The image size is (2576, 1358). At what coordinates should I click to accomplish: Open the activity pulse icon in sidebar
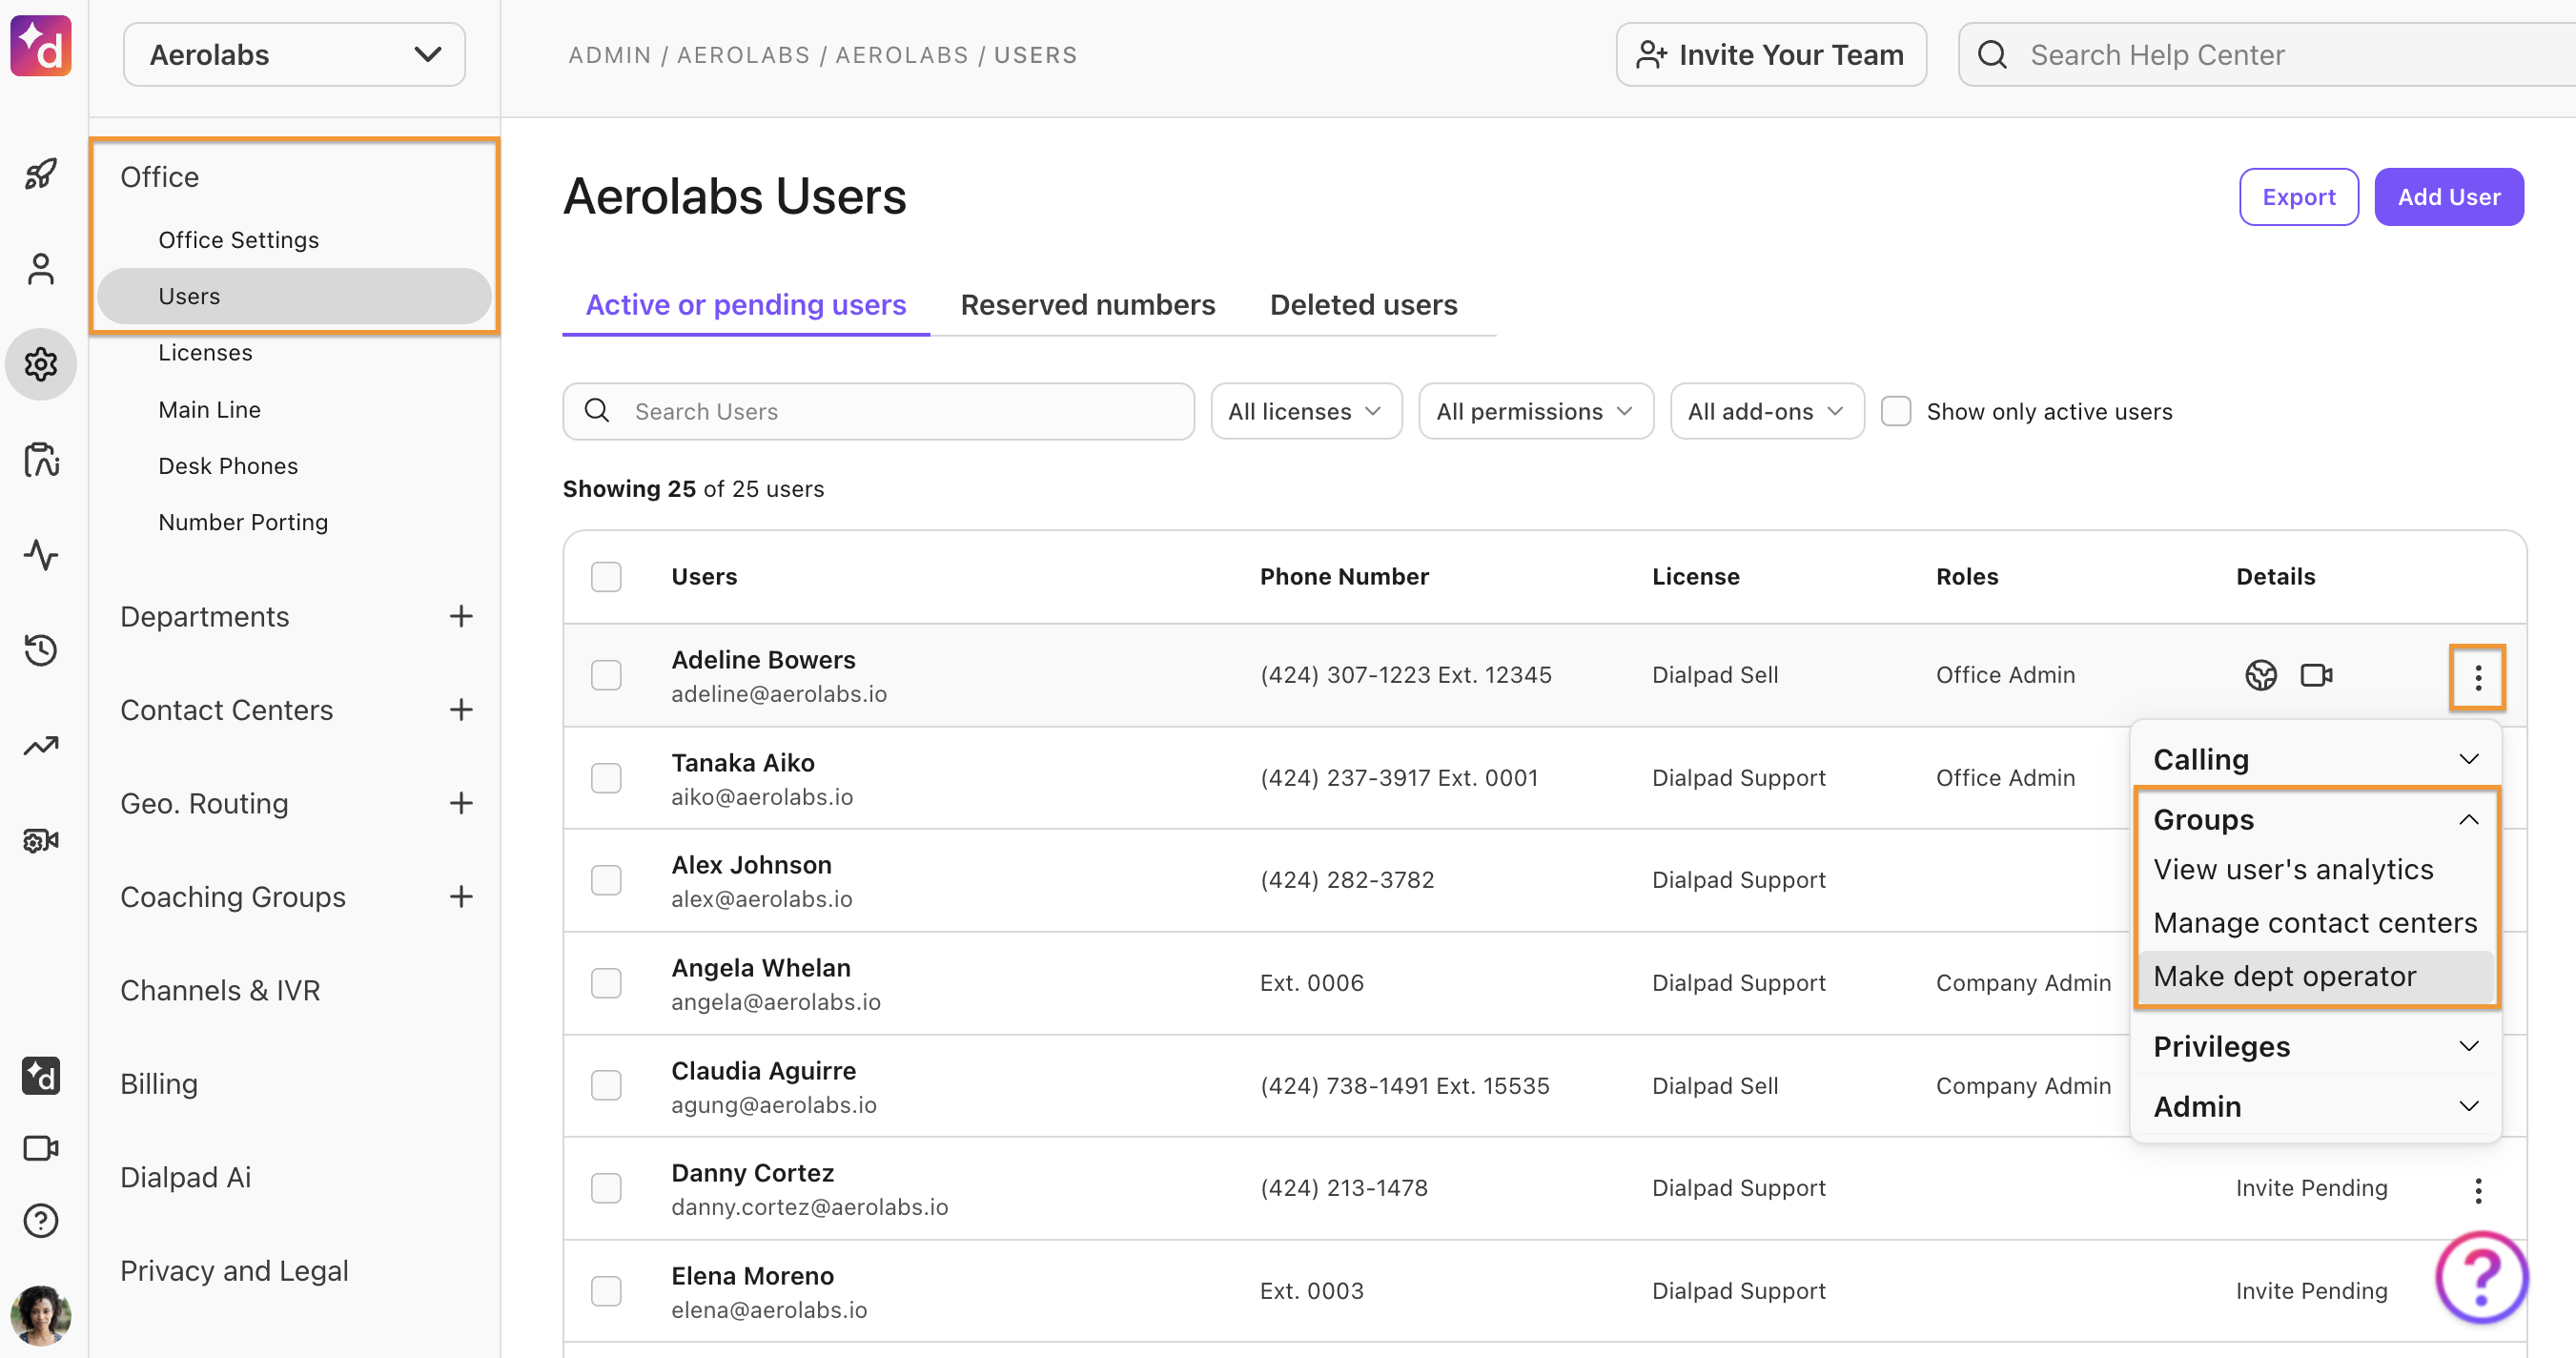[x=41, y=554]
